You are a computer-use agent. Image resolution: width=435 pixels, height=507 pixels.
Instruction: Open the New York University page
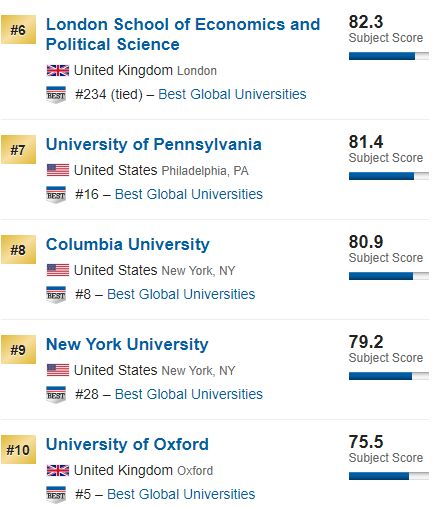tap(127, 344)
